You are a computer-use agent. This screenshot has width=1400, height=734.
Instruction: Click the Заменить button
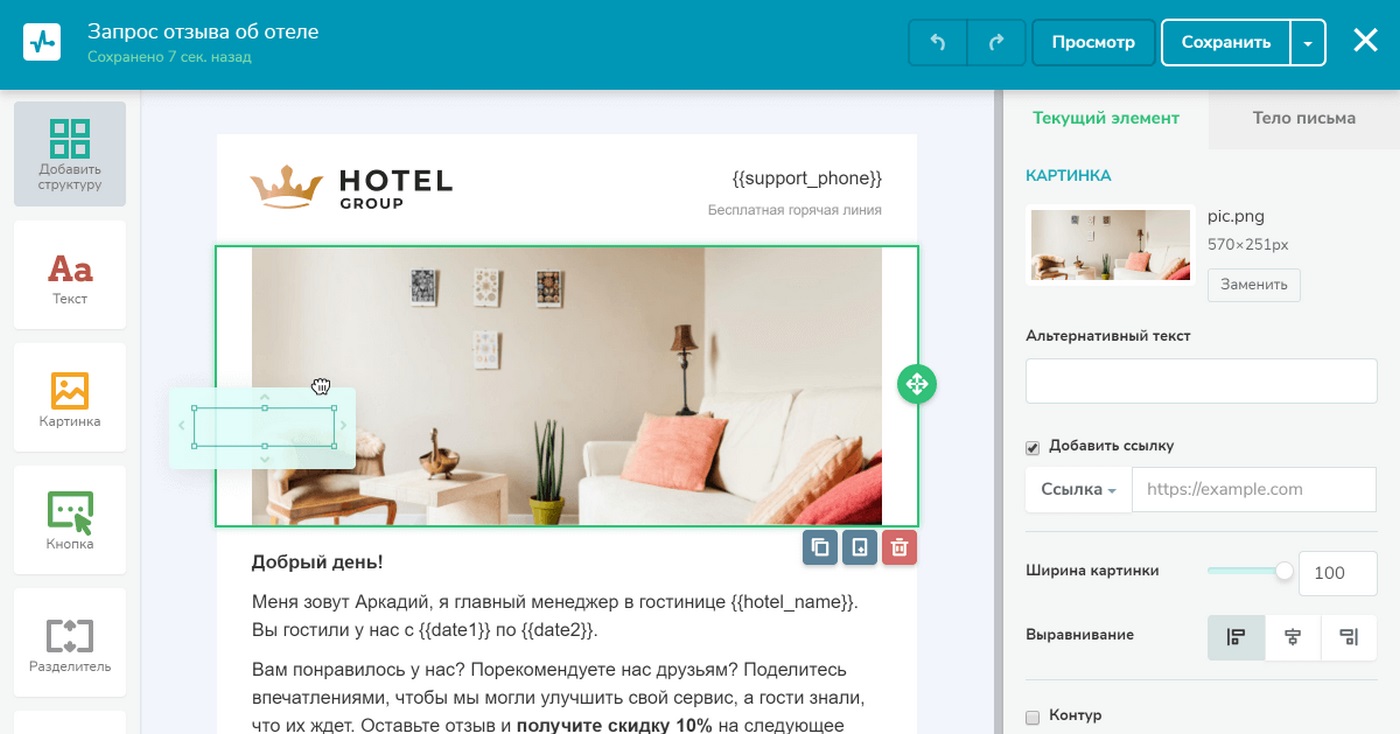tap(1254, 285)
